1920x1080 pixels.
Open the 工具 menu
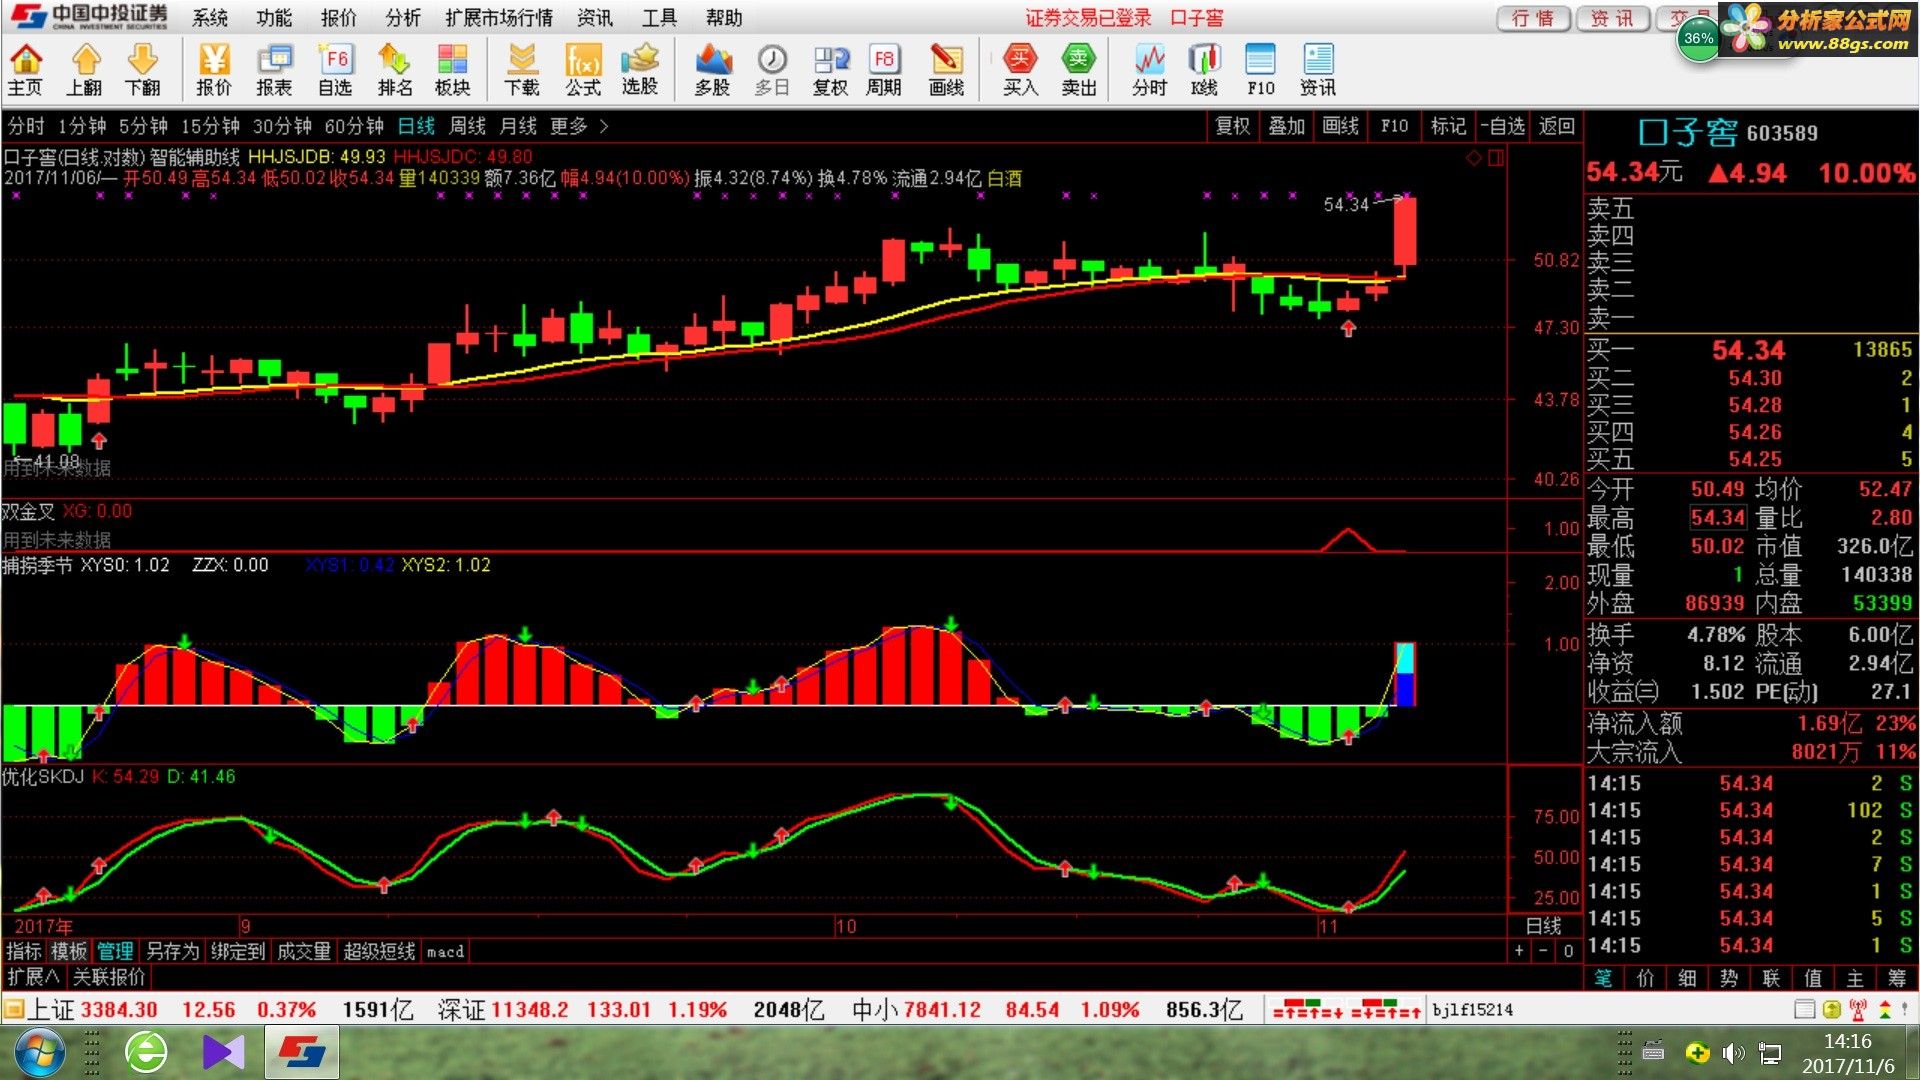[659, 18]
